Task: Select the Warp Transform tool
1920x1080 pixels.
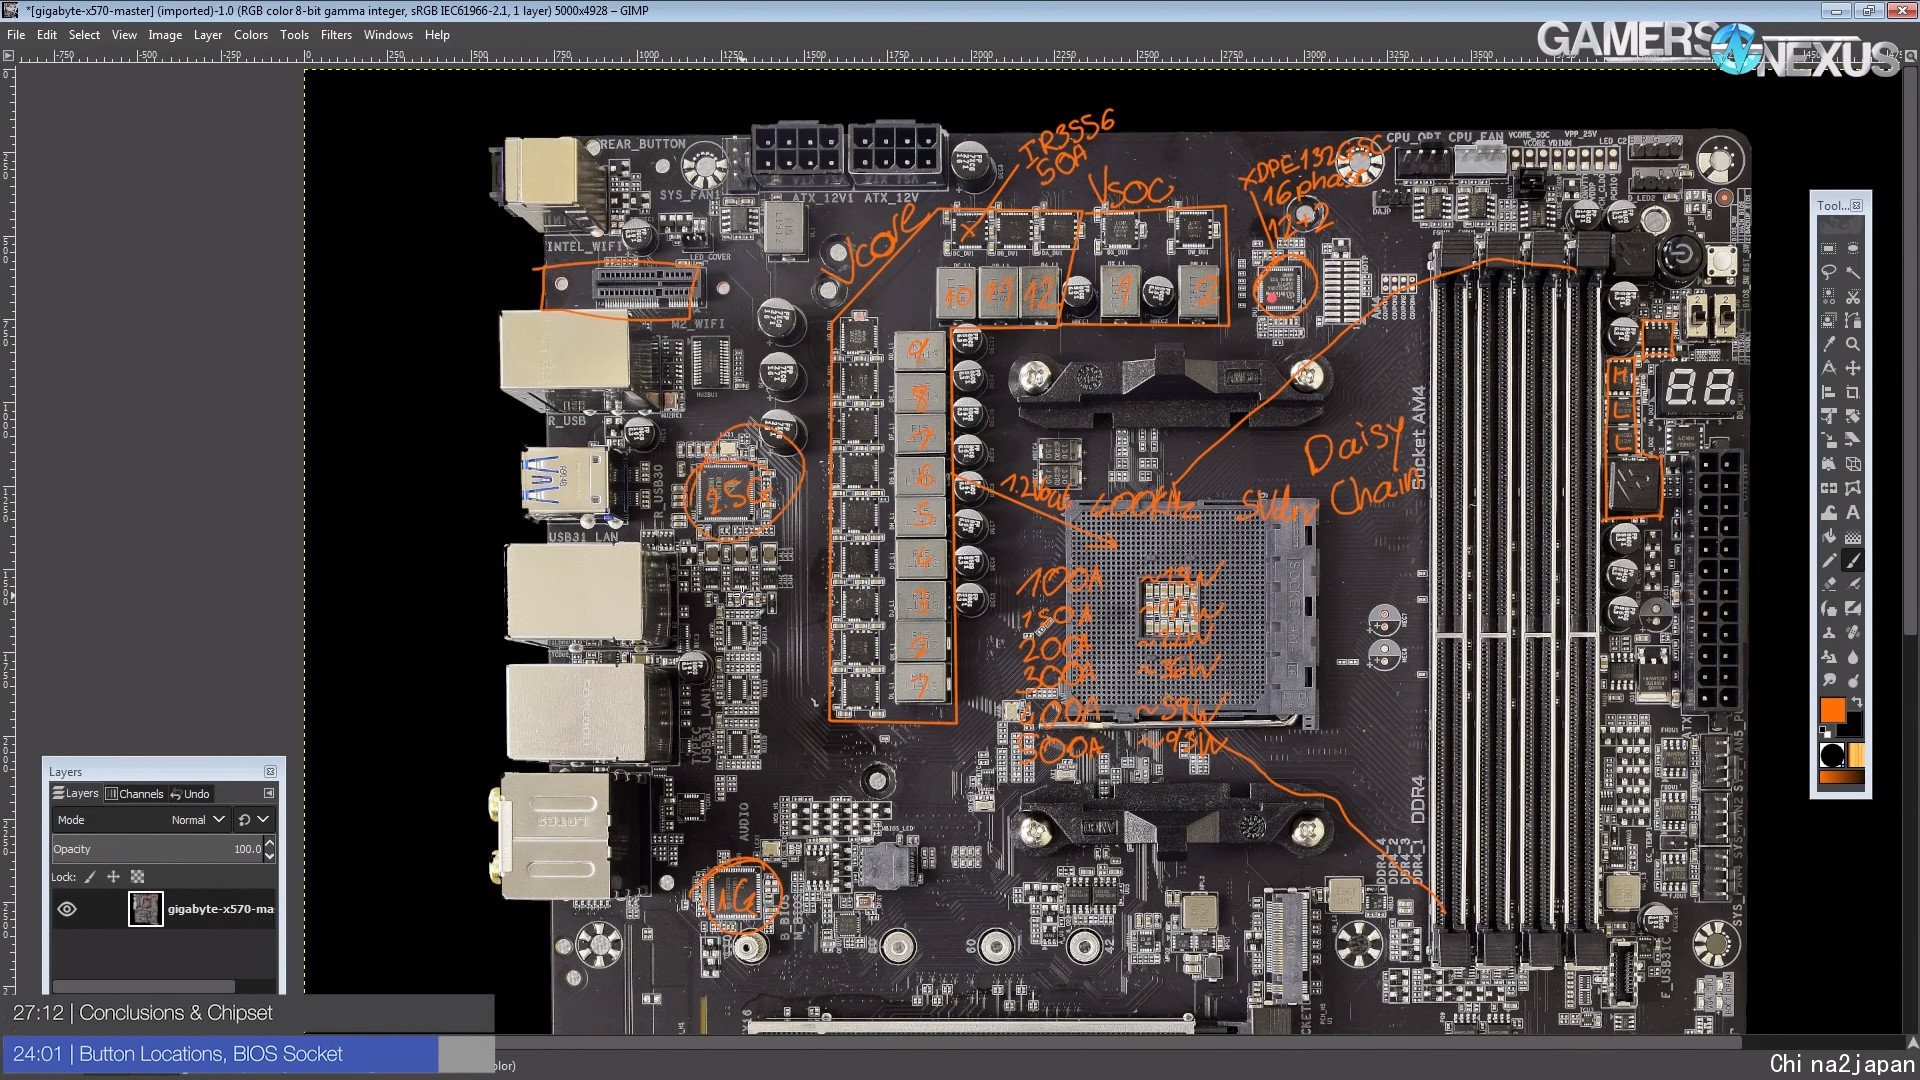Action: coord(1829,513)
